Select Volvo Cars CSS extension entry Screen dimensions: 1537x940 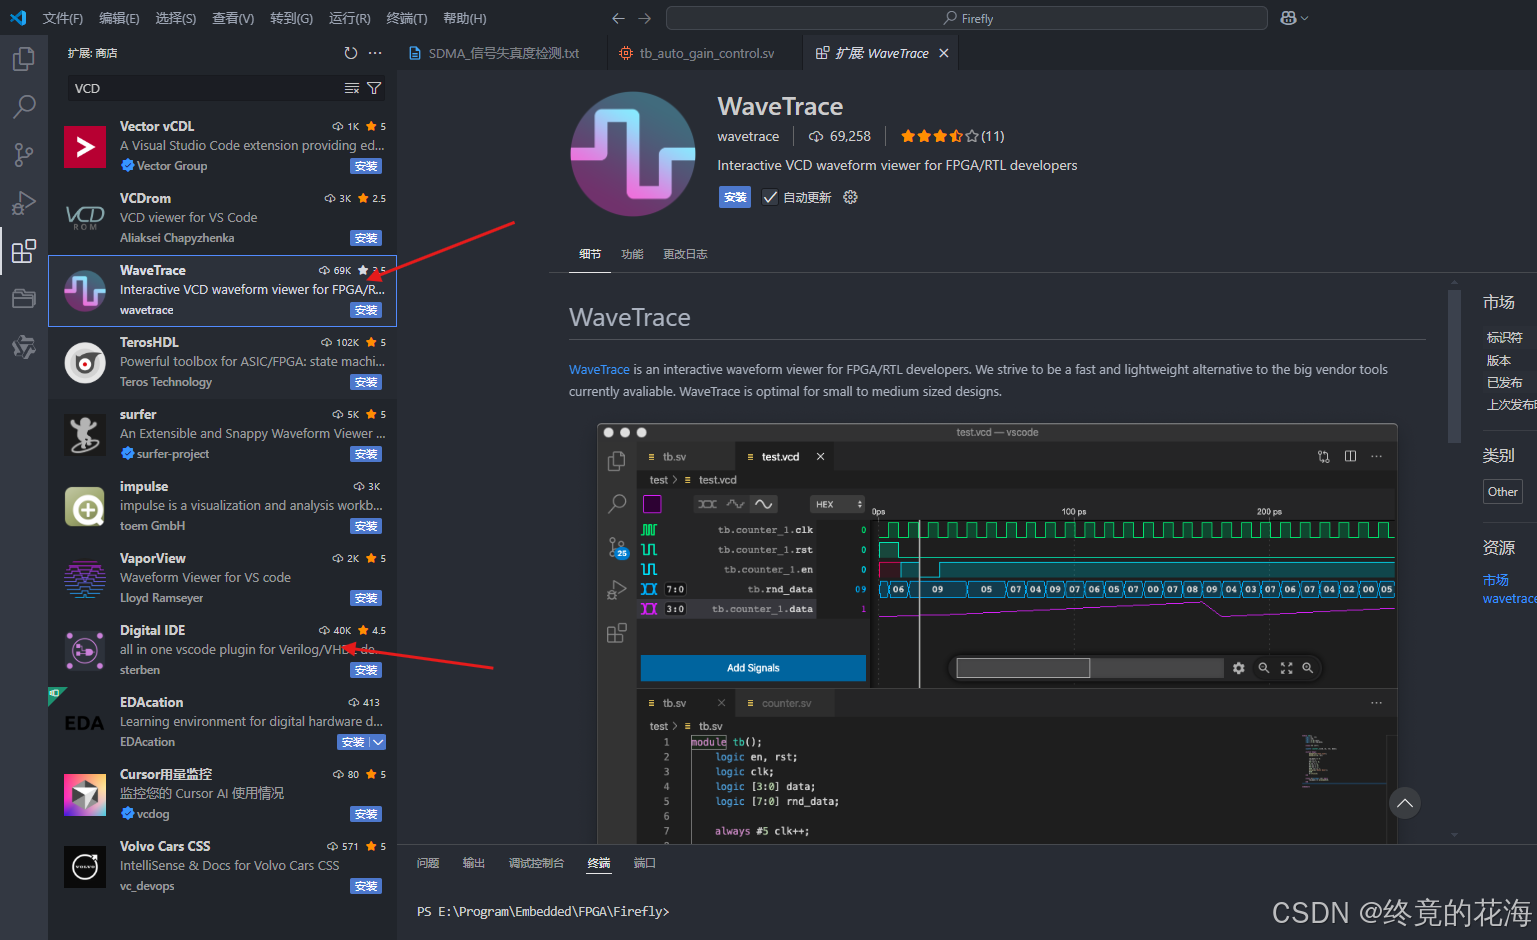tap(223, 866)
